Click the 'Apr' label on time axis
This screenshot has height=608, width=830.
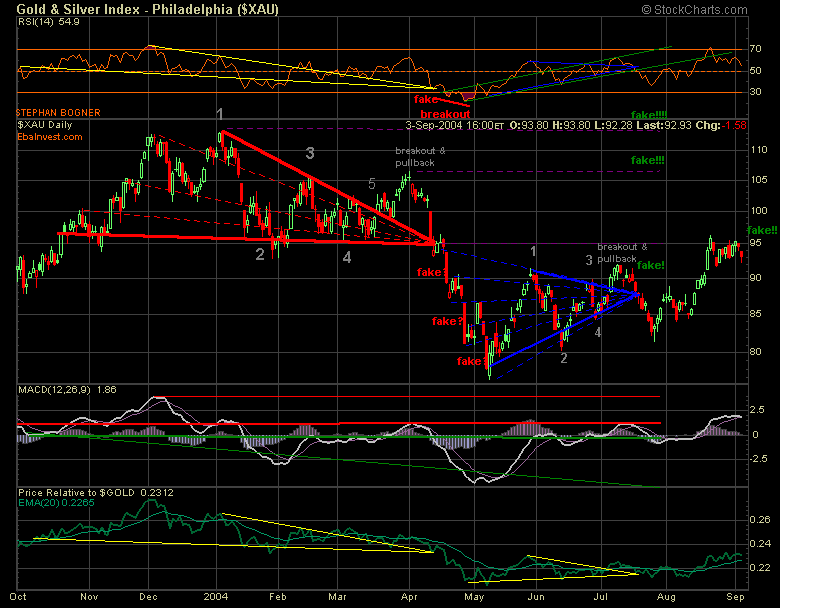coord(409,597)
